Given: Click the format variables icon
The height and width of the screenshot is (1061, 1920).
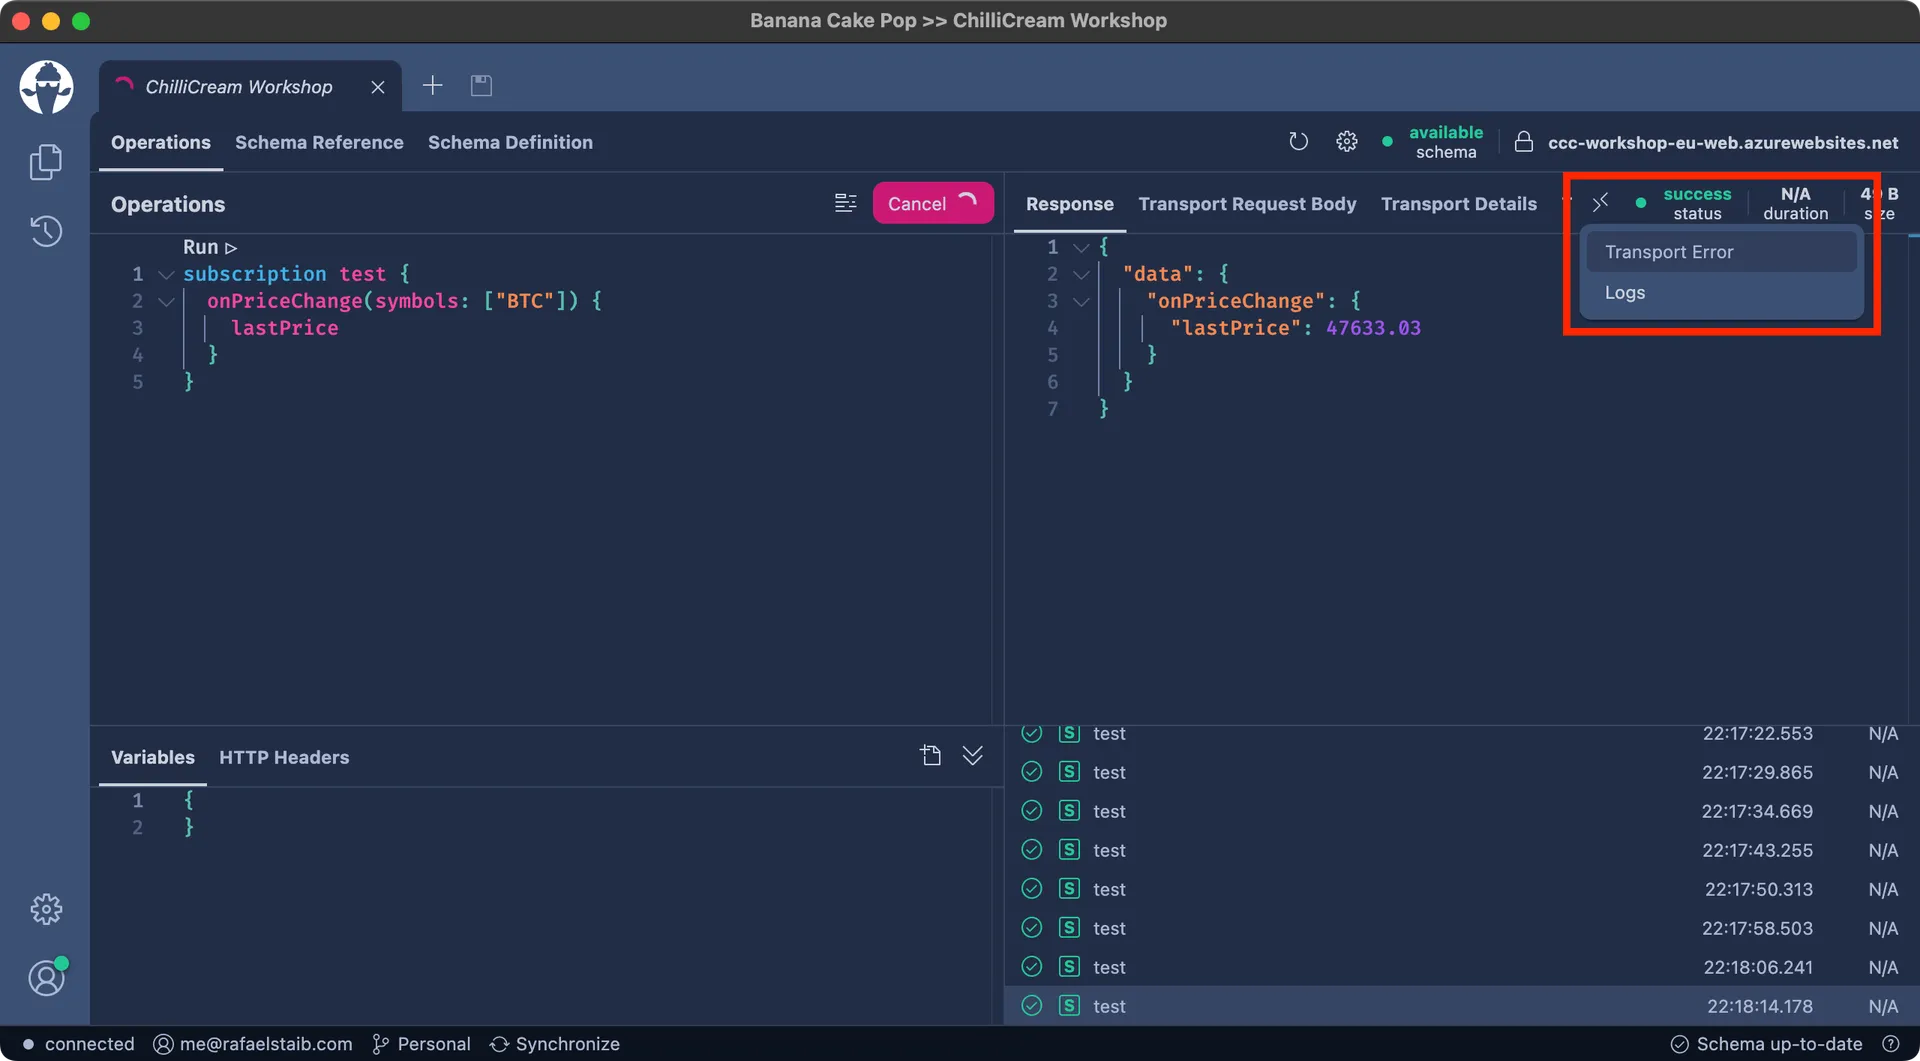Looking at the screenshot, I should point(930,756).
